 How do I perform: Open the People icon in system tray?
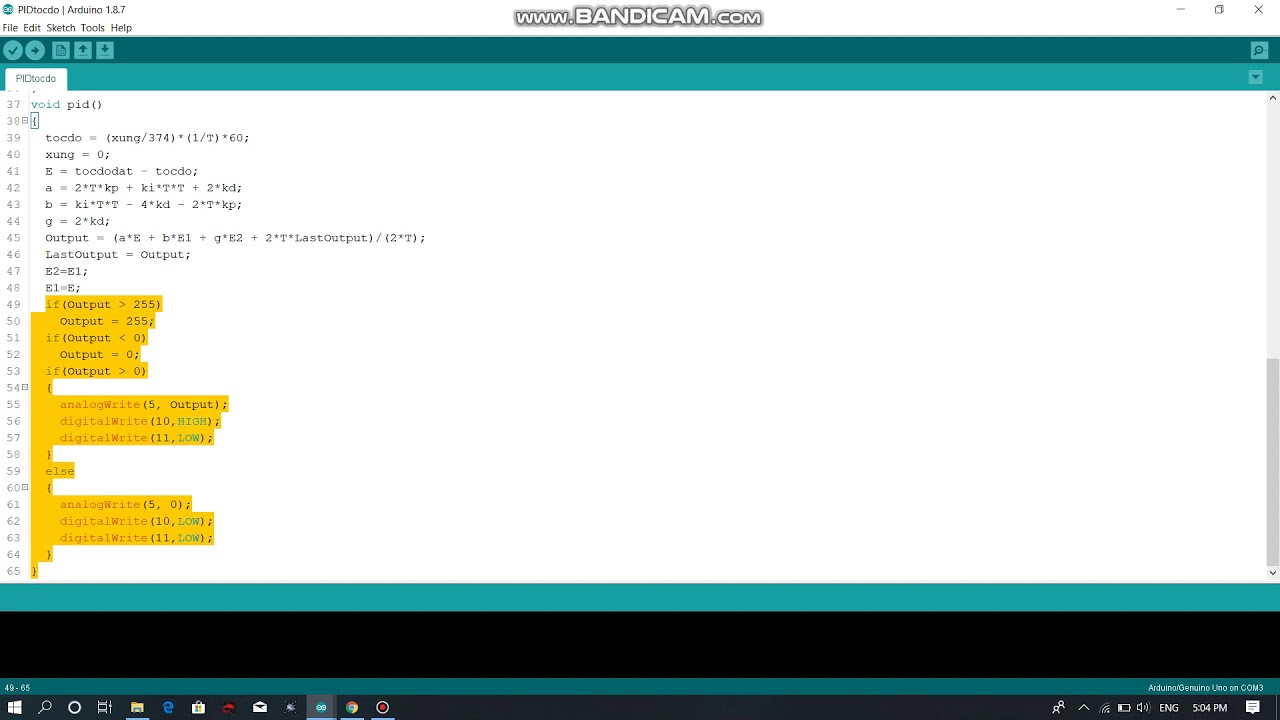click(1058, 707)
